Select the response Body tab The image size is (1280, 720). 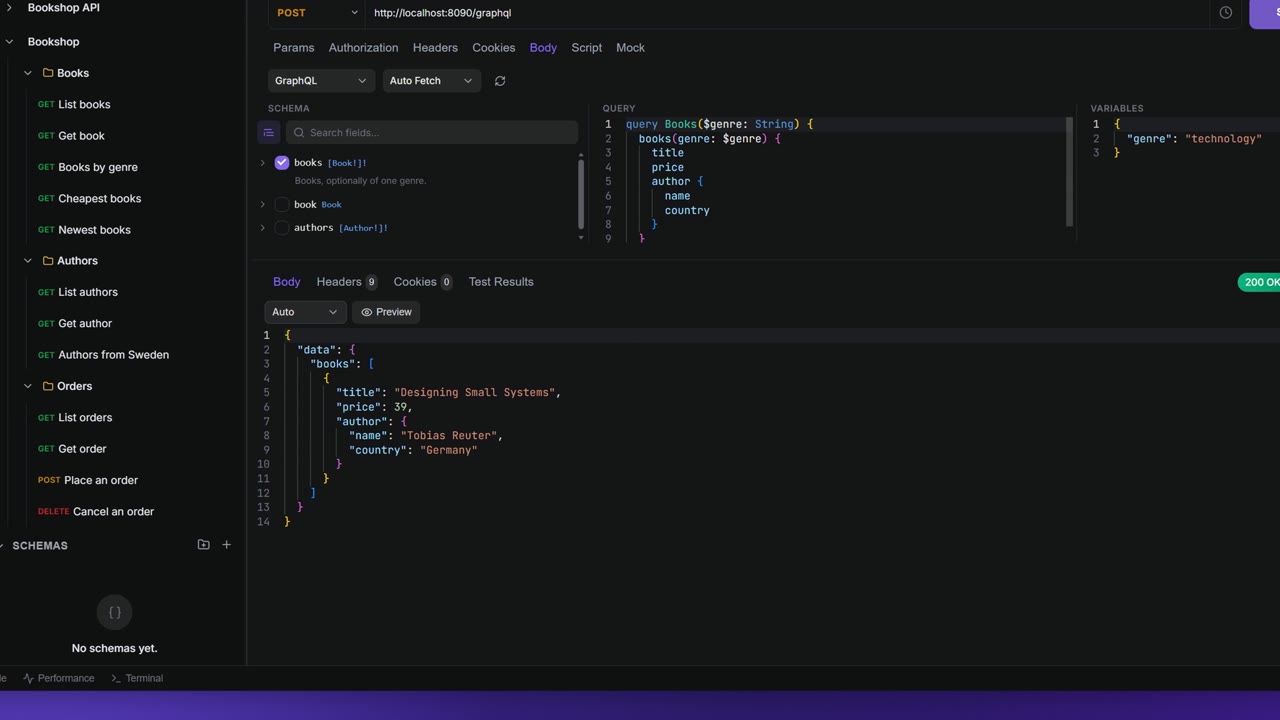[x=286, y=282]
